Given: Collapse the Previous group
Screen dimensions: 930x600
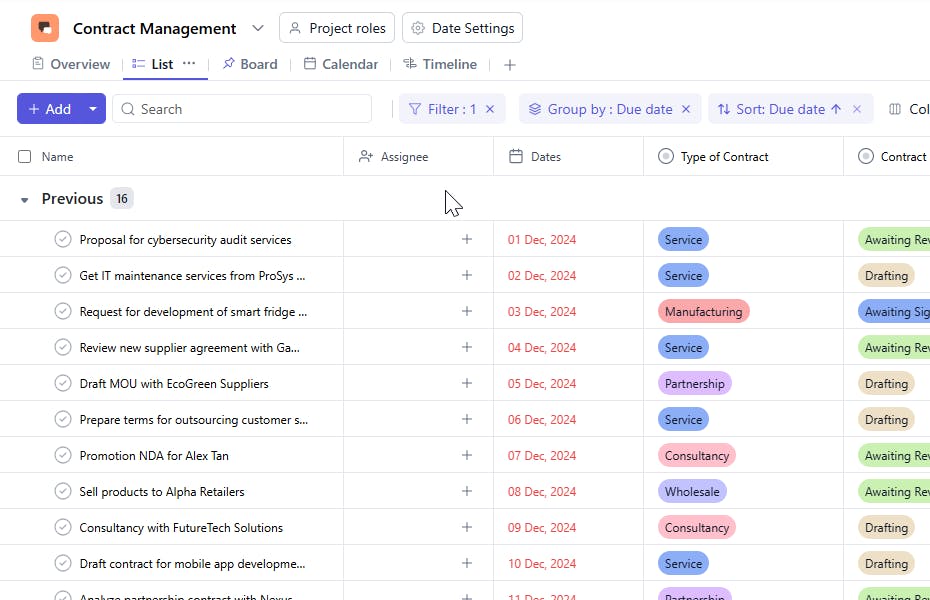Looking at the screenshot, I should [x=25, y=199].
